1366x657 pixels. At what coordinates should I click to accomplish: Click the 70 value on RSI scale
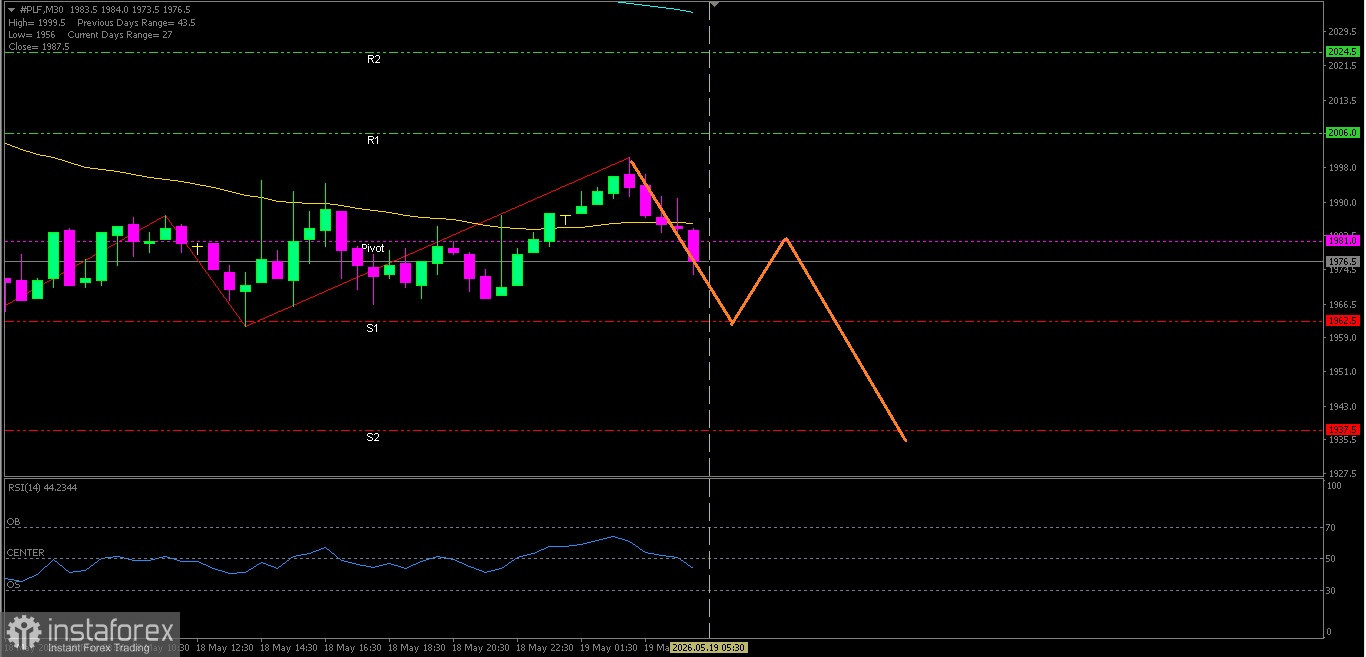[1332, 527]
